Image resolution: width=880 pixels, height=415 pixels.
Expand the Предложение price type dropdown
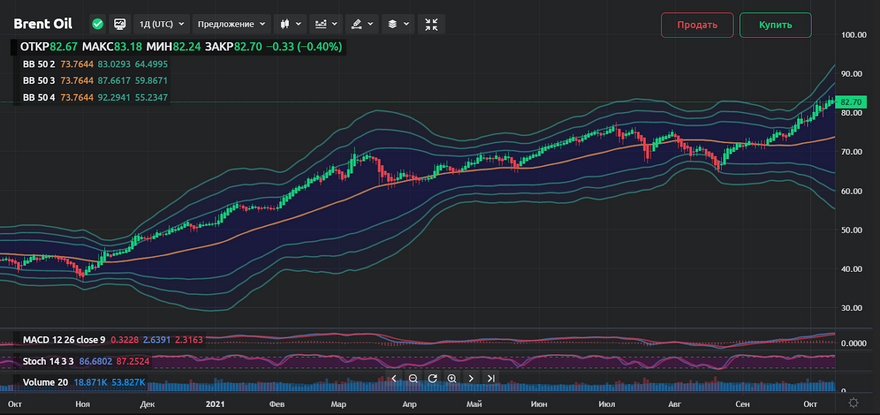pos(232,23)
